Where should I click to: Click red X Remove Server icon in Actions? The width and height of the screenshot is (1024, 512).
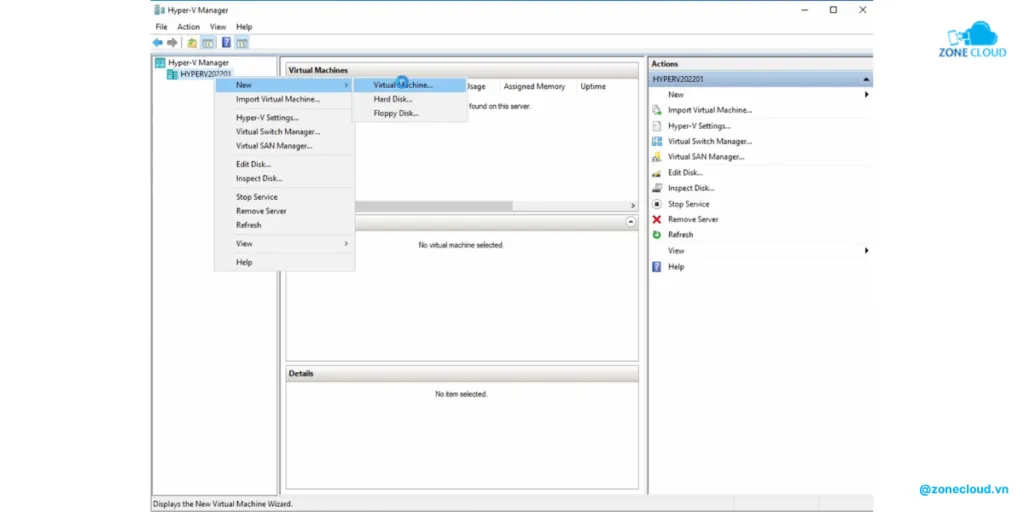657,219
